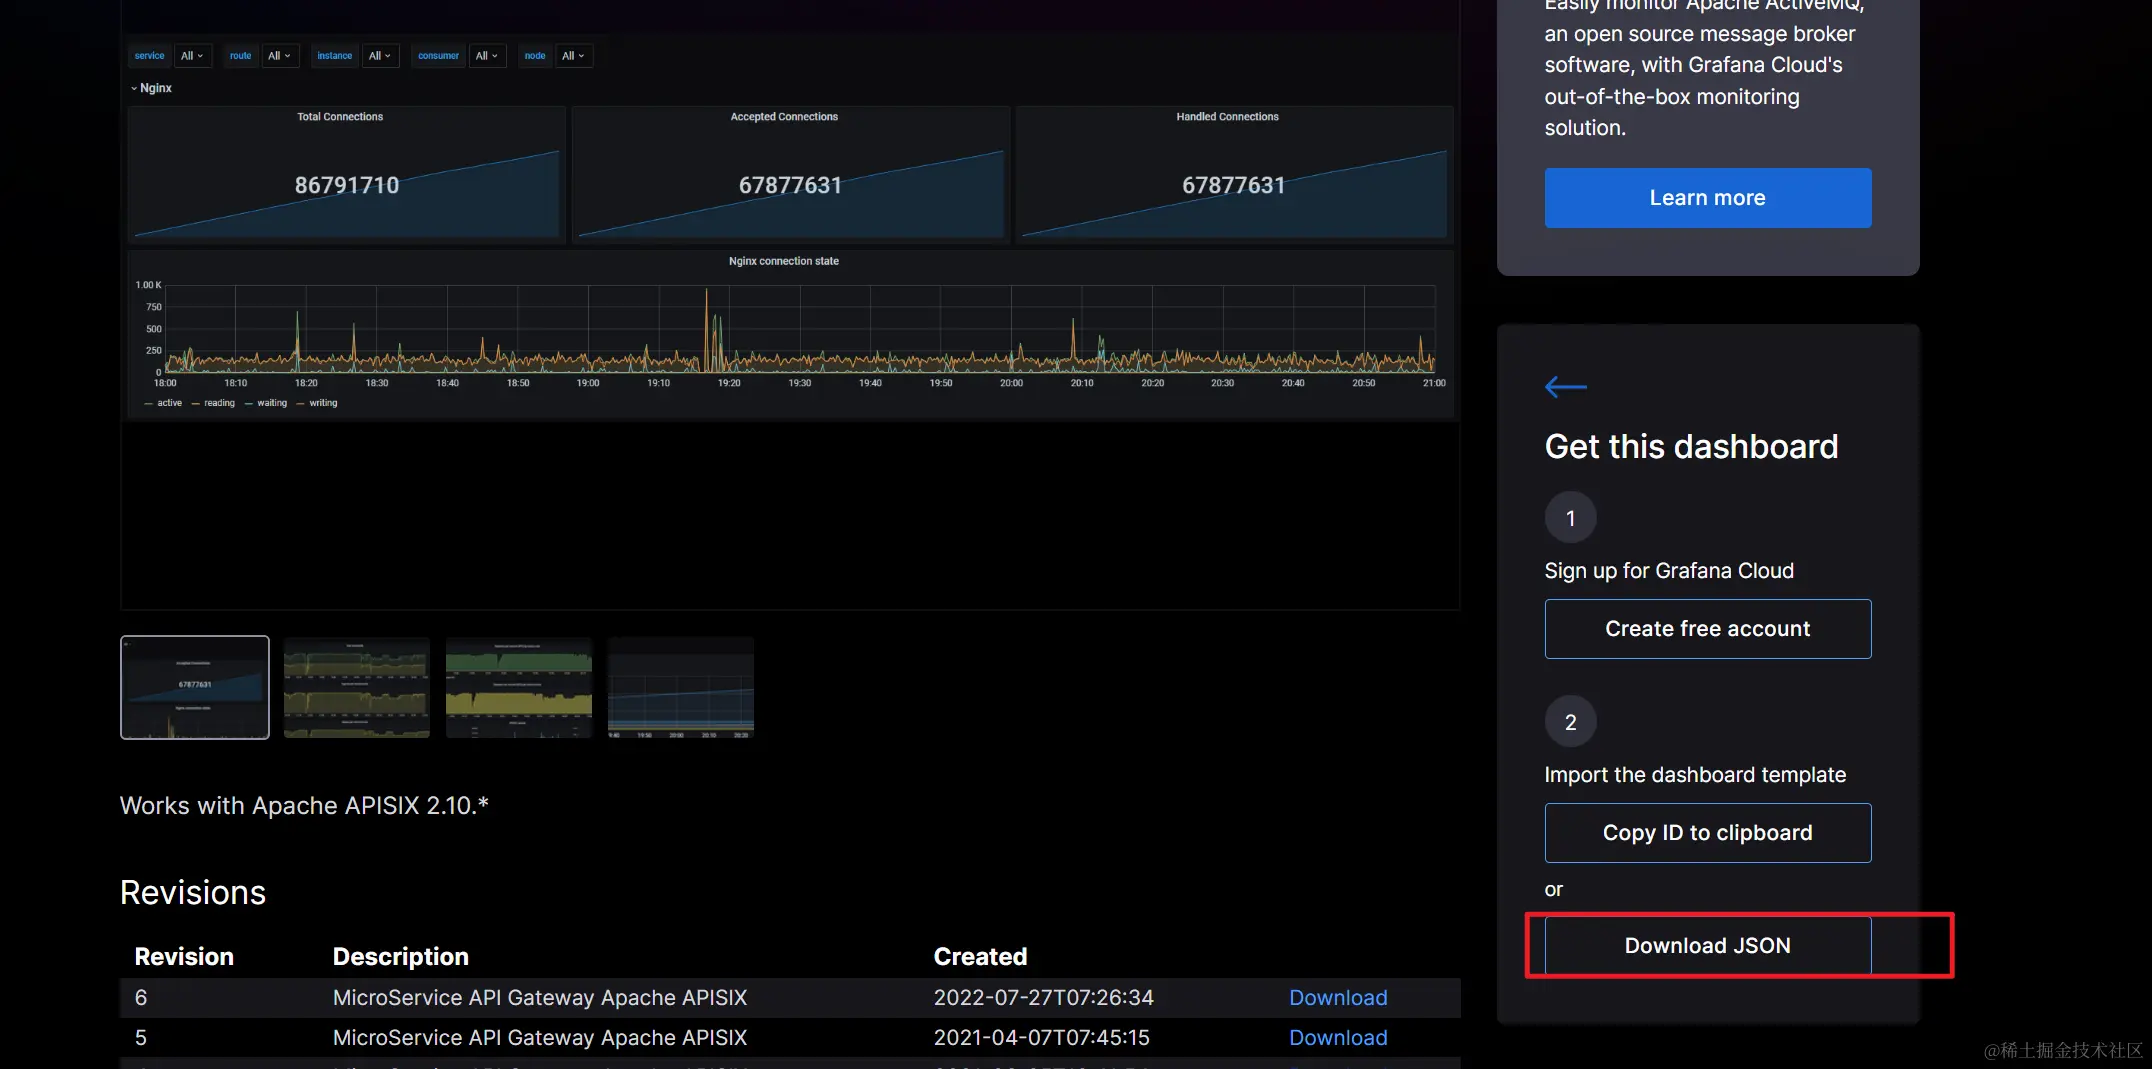The width and height of the screenshot is (2152, 1069).
Task: Toggle the active series in connection state legend
Action: click(x=168, y=402)
